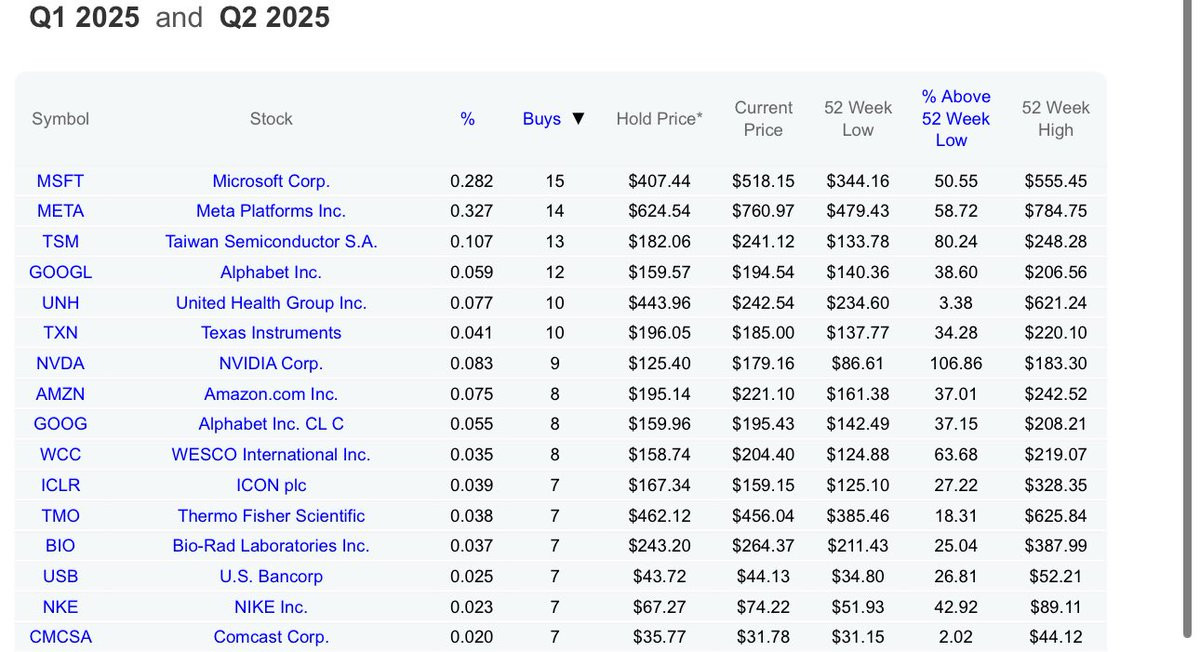Click WESCO International Inc. link
The height and width of the screenshot is (652, 1200).
(271, 454)
